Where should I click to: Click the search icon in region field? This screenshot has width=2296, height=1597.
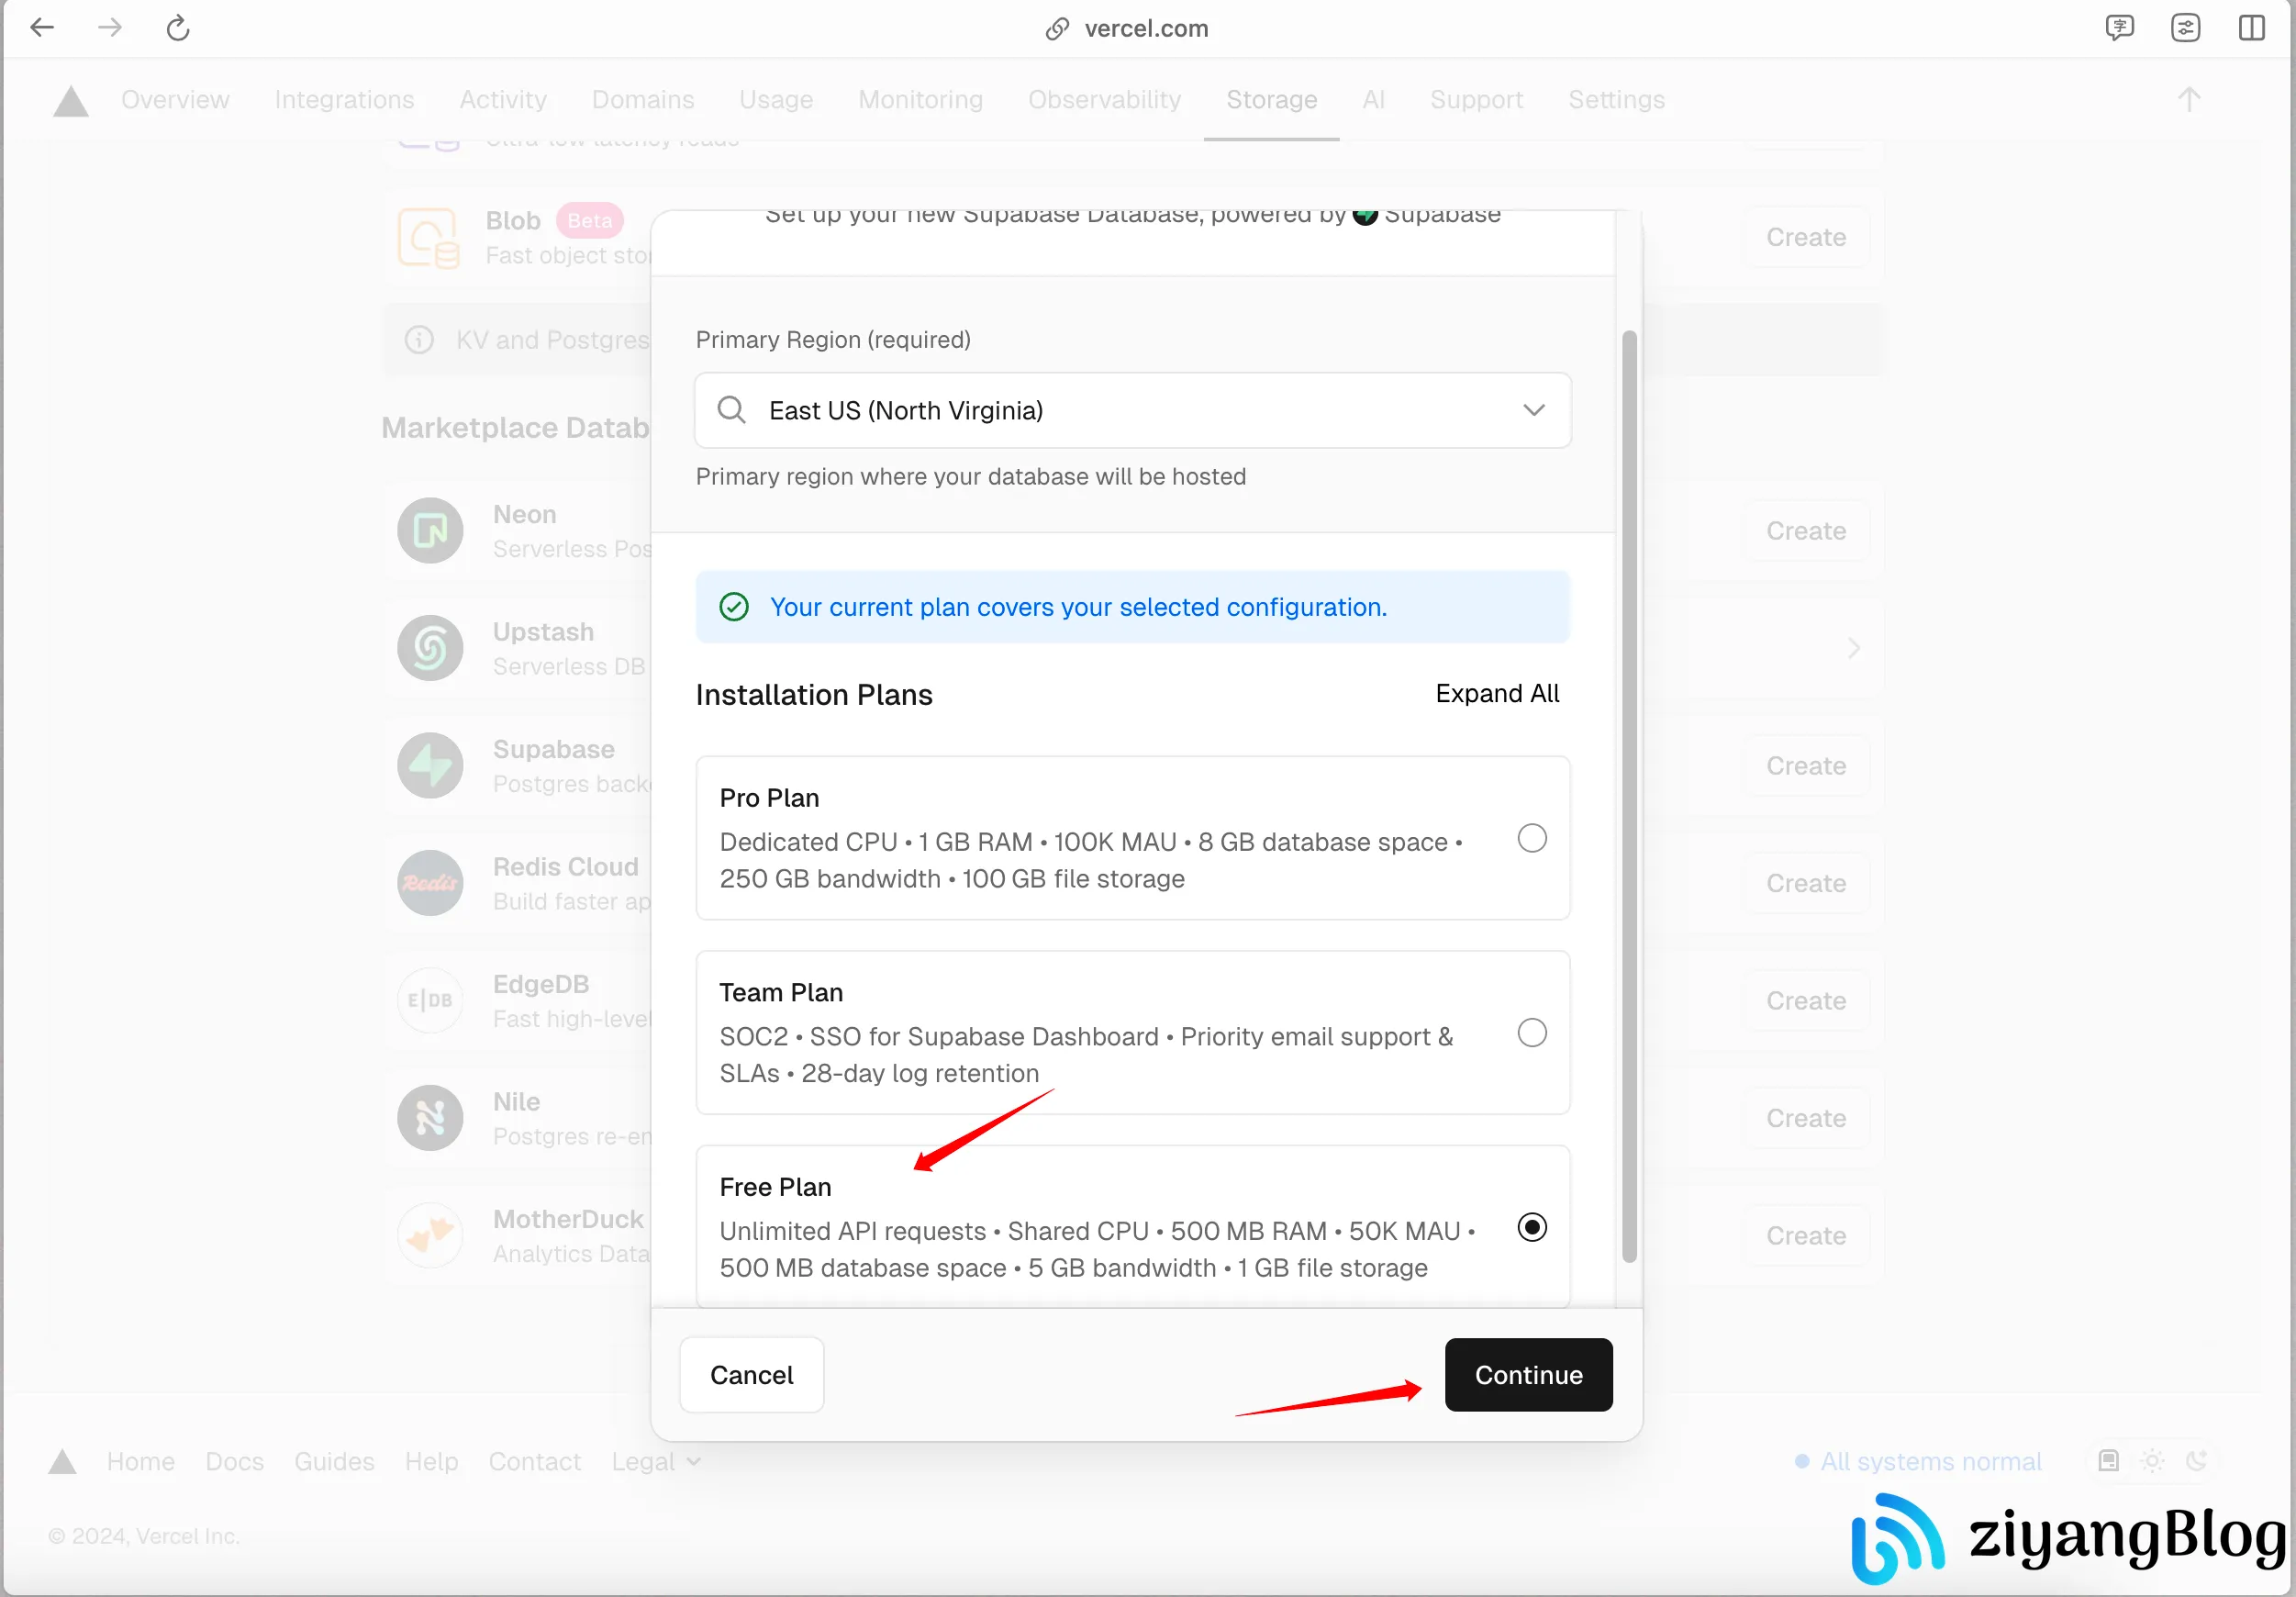pos(732,410)
